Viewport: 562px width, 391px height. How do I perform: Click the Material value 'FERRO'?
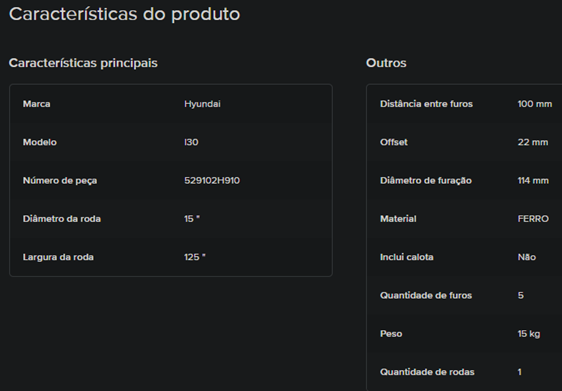[533, 219]
